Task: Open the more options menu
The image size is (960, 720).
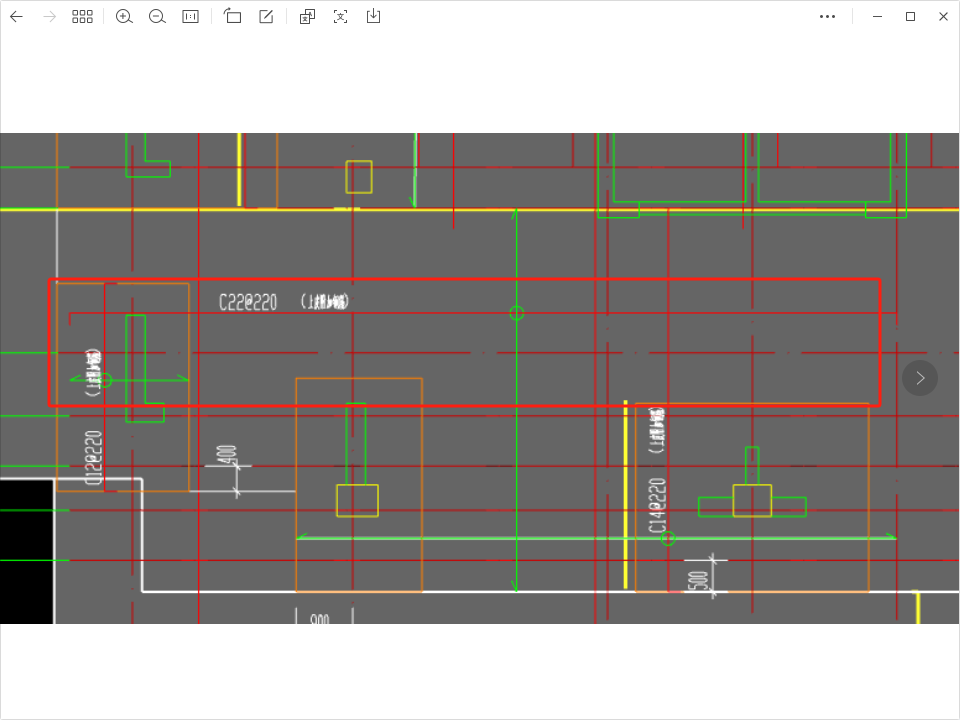Action: click(827, 17)
